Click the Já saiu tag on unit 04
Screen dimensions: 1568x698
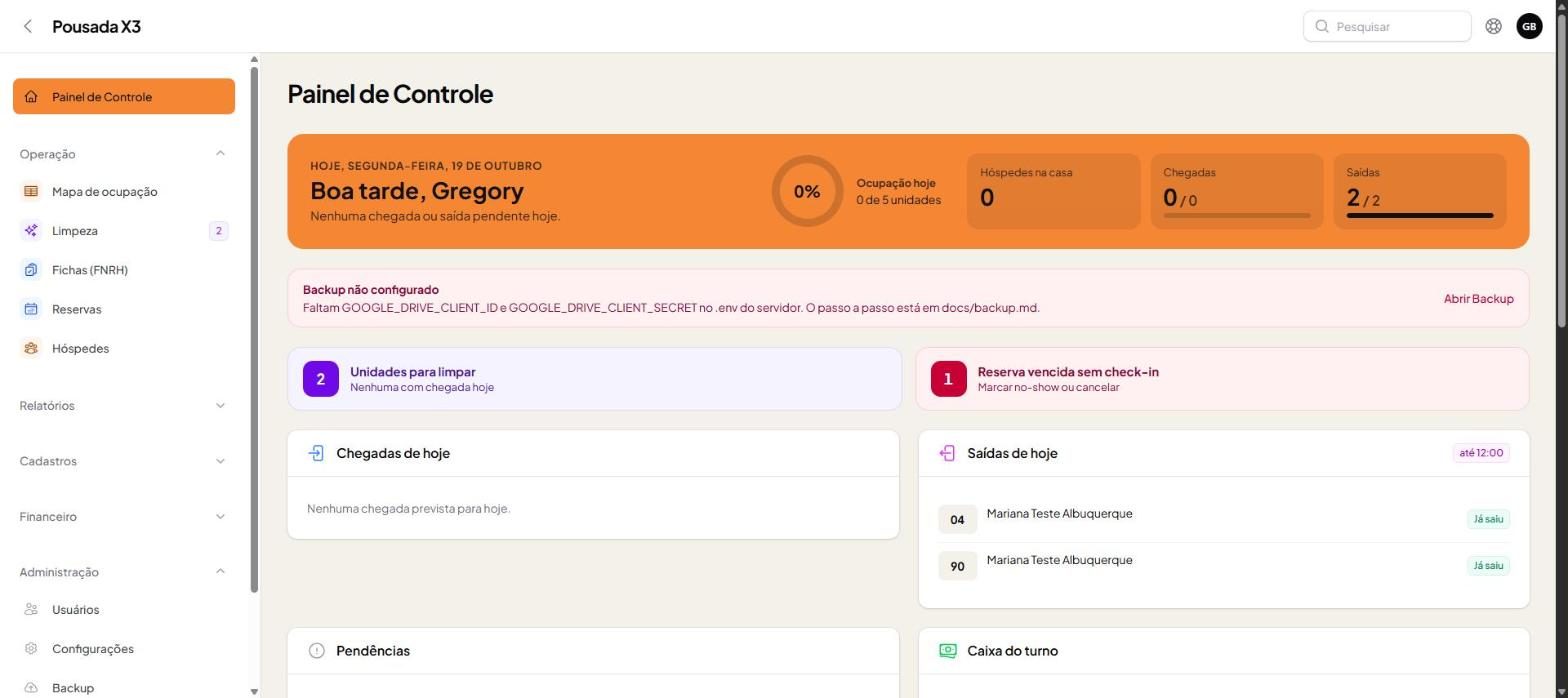coord(1488,519)
